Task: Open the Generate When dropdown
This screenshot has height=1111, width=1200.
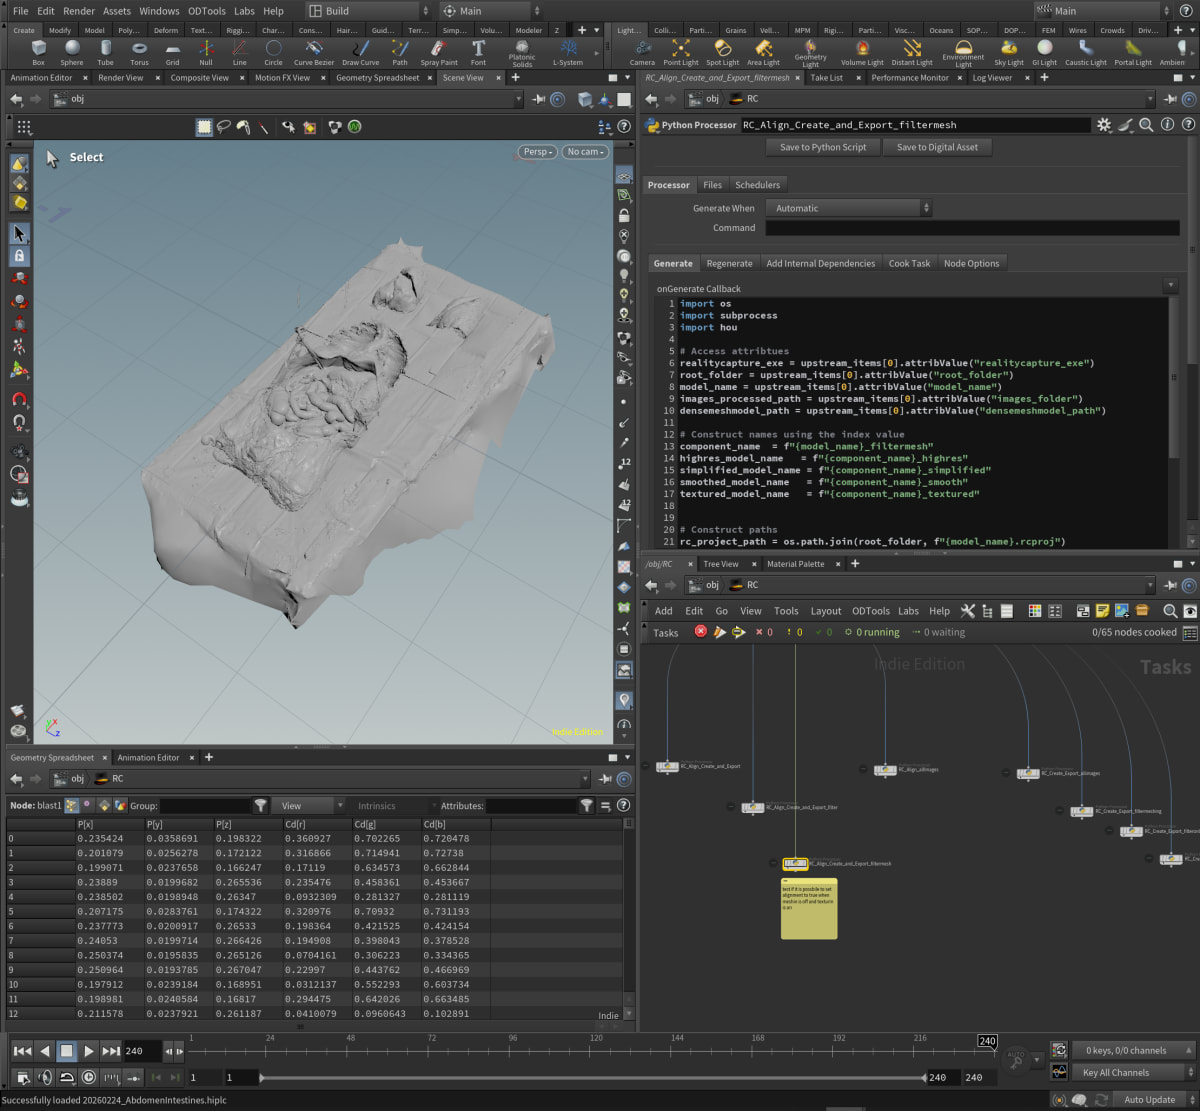Action: pos(848,208)
